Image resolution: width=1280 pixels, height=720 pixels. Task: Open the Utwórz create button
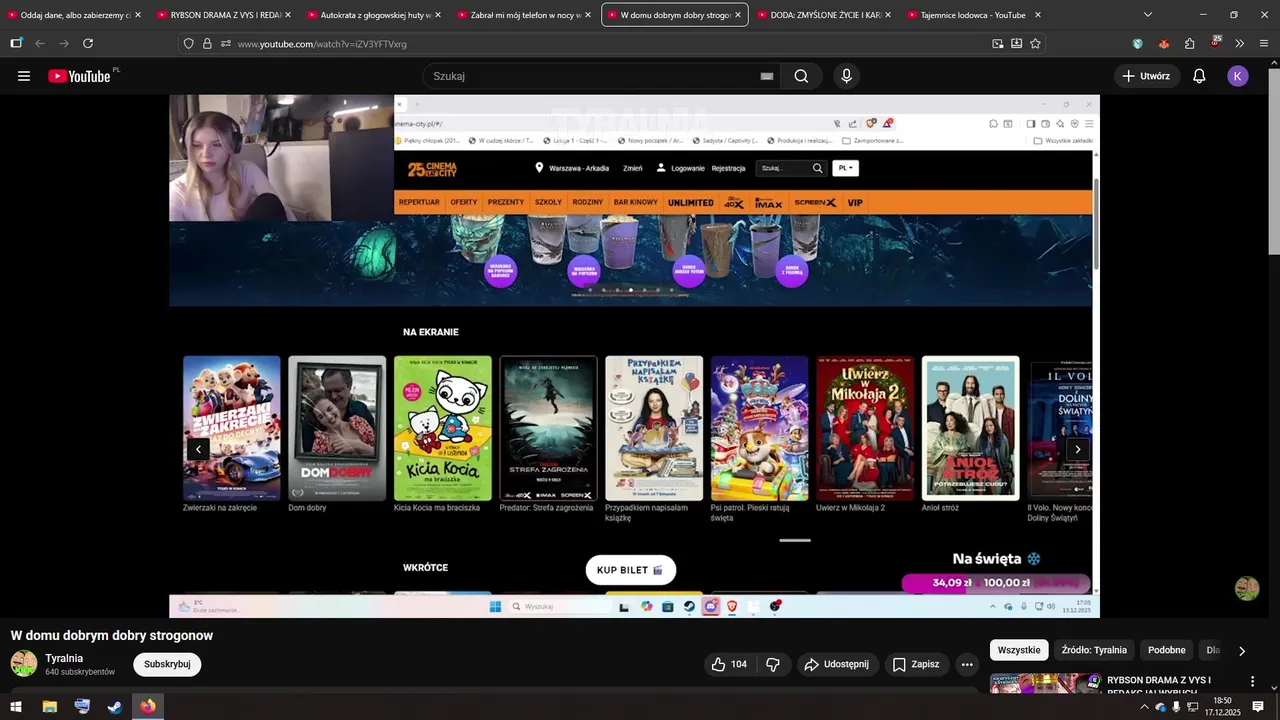pos(1147,76)
